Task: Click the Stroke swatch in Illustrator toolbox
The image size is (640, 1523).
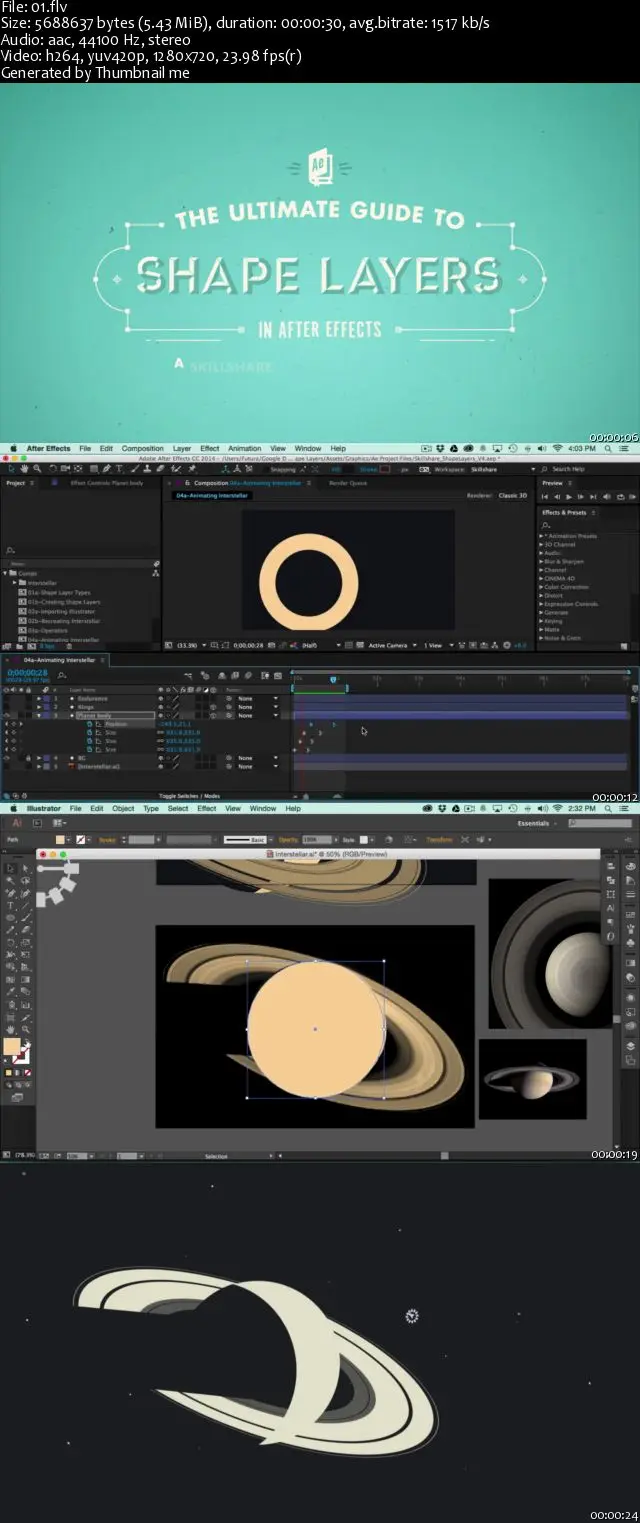Action: tap(22, 1056)
